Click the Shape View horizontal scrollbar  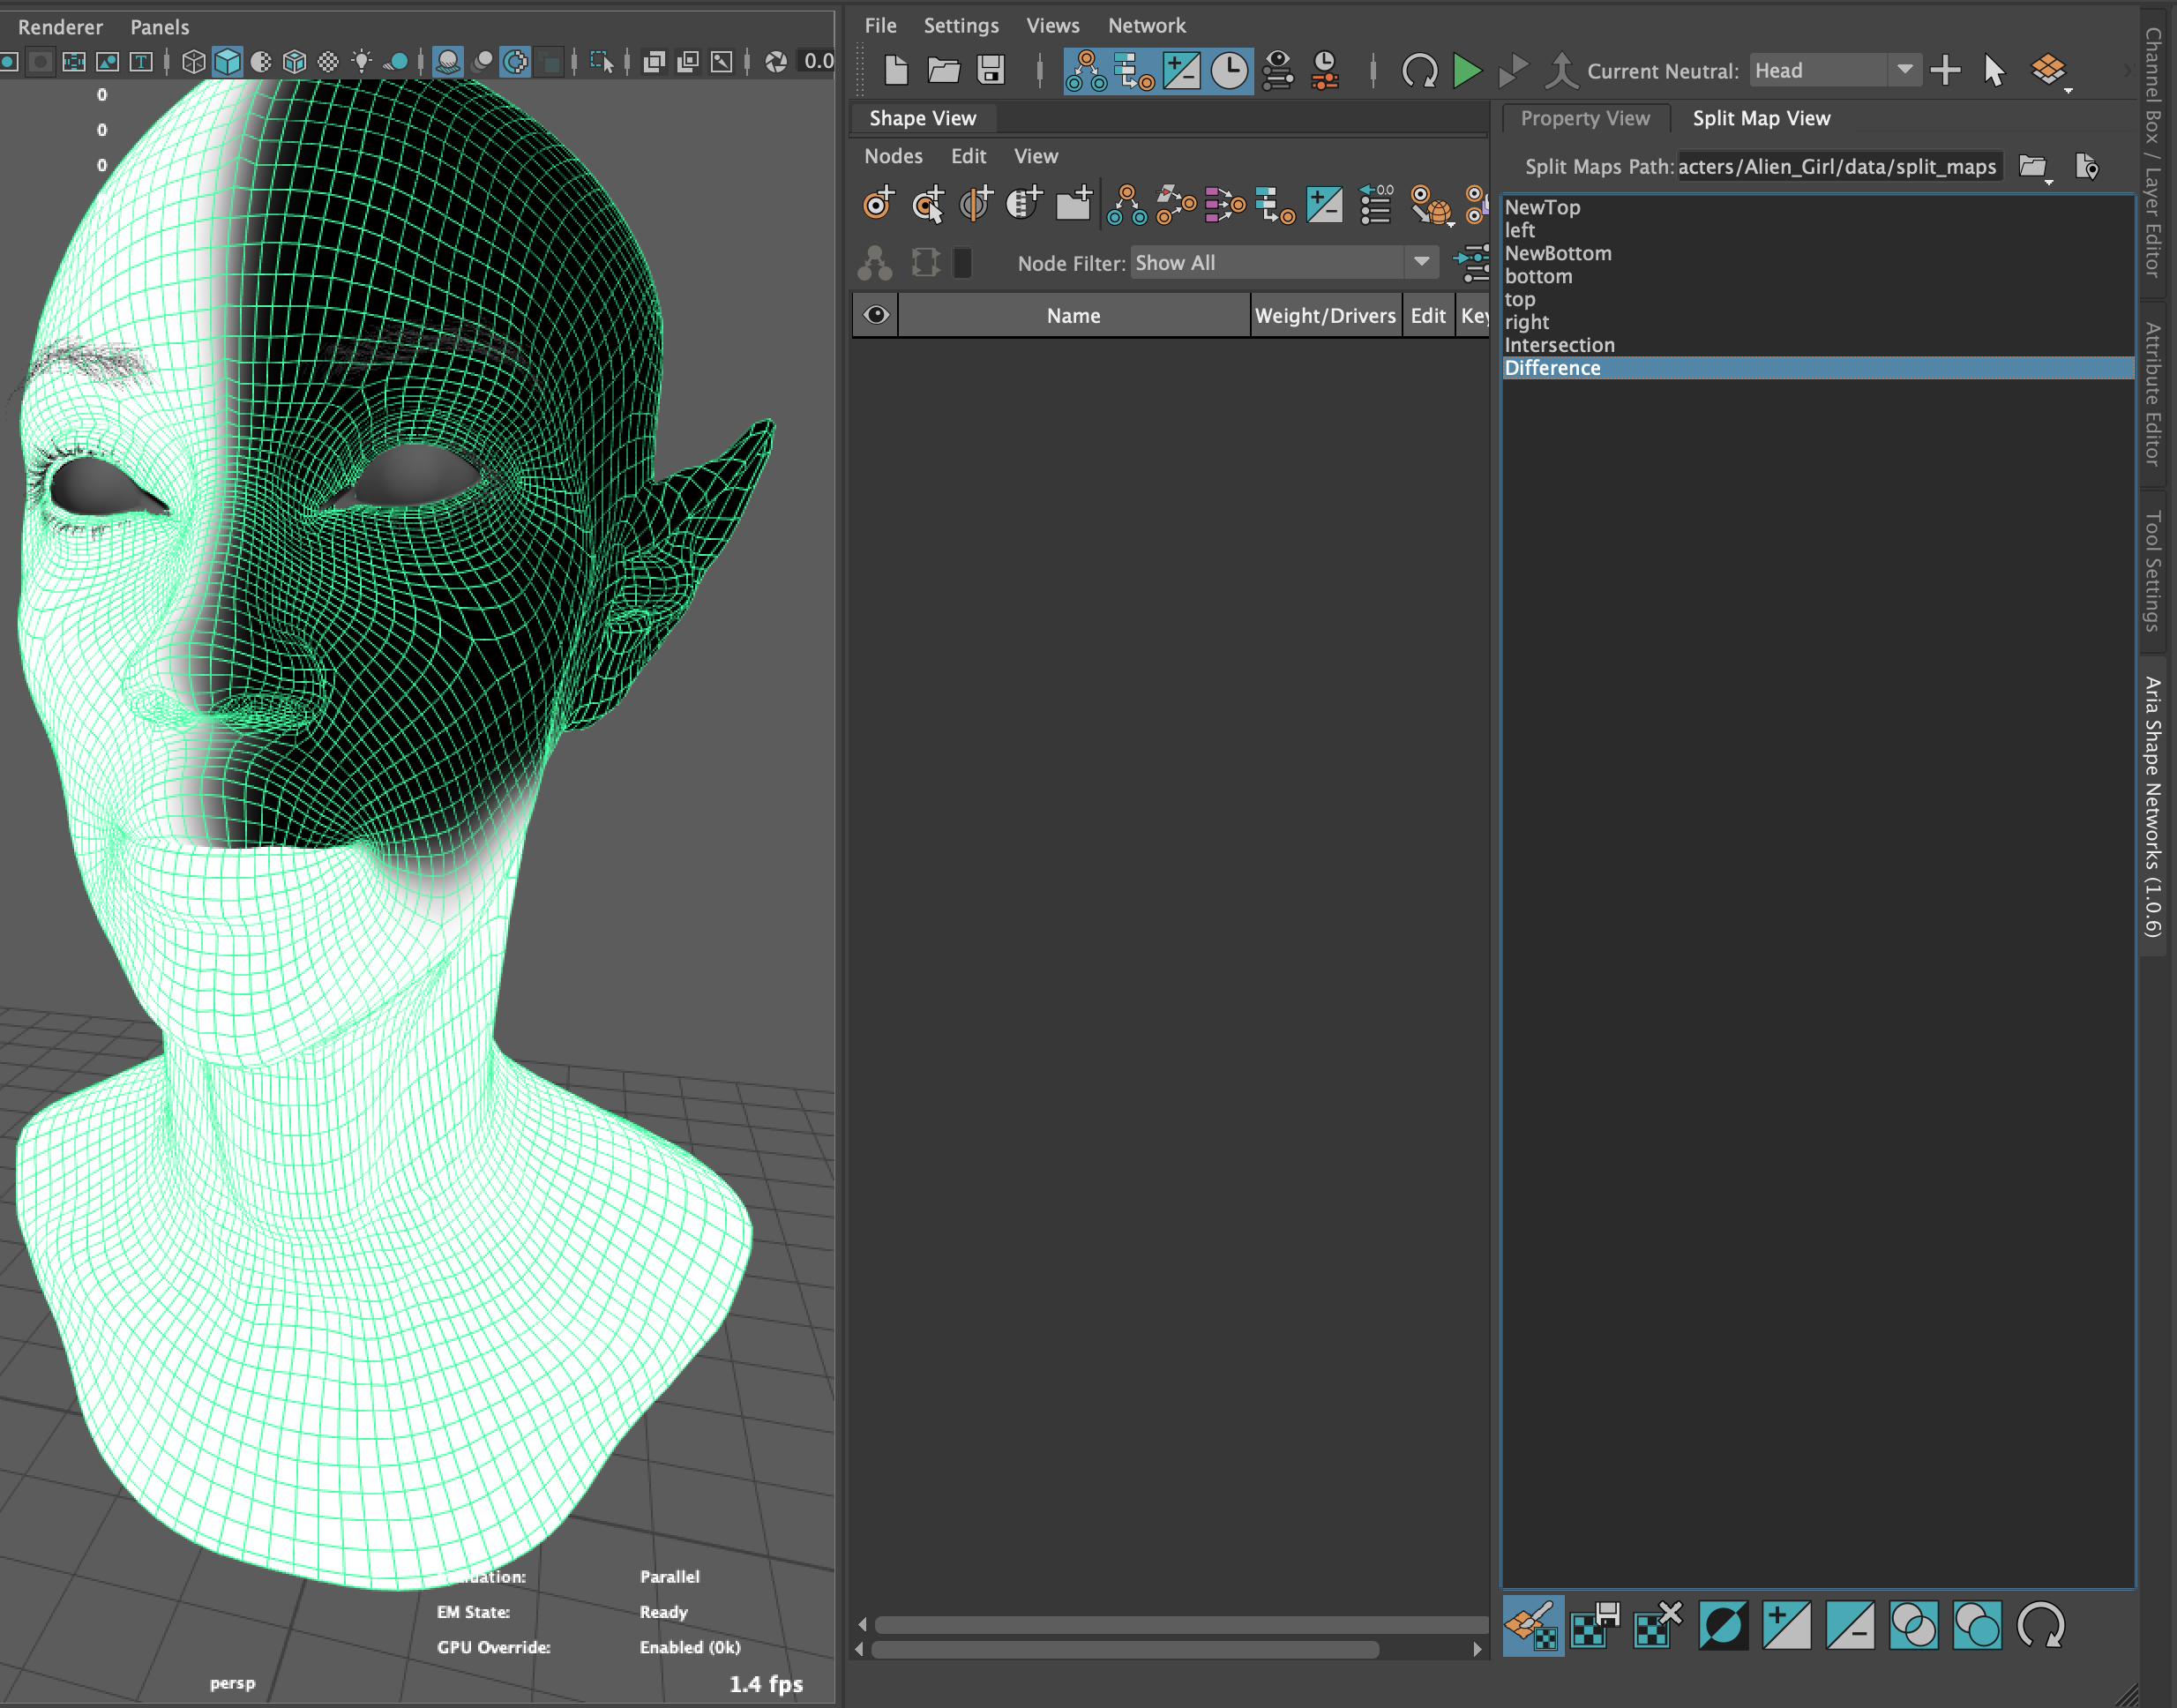(x=1124, y=1649)
